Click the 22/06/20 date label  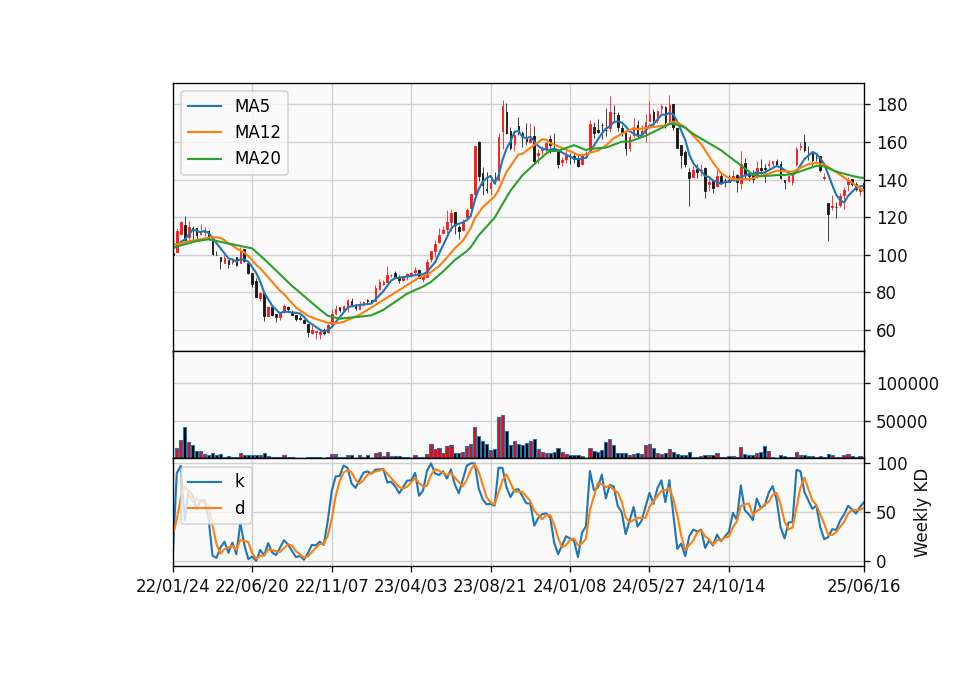[x=252, y=587]
